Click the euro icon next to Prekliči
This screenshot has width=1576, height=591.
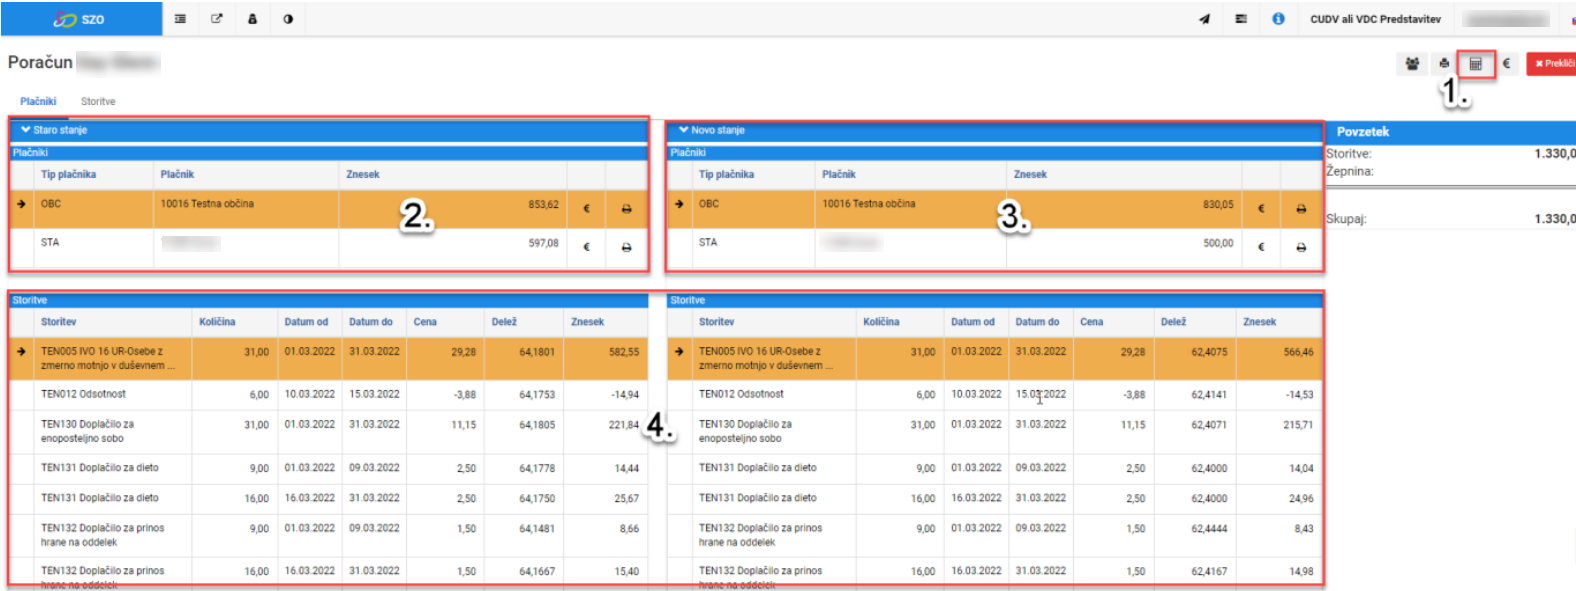(x=1507, y=64)
